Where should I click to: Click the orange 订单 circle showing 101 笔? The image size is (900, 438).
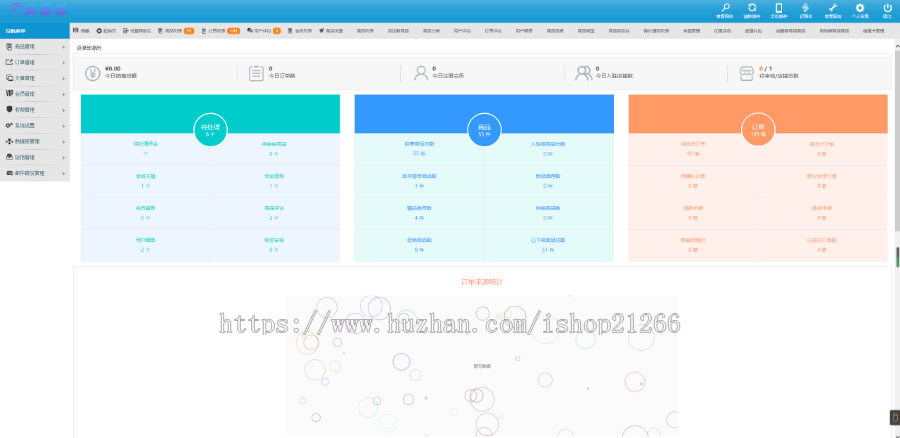pos(758,129)
